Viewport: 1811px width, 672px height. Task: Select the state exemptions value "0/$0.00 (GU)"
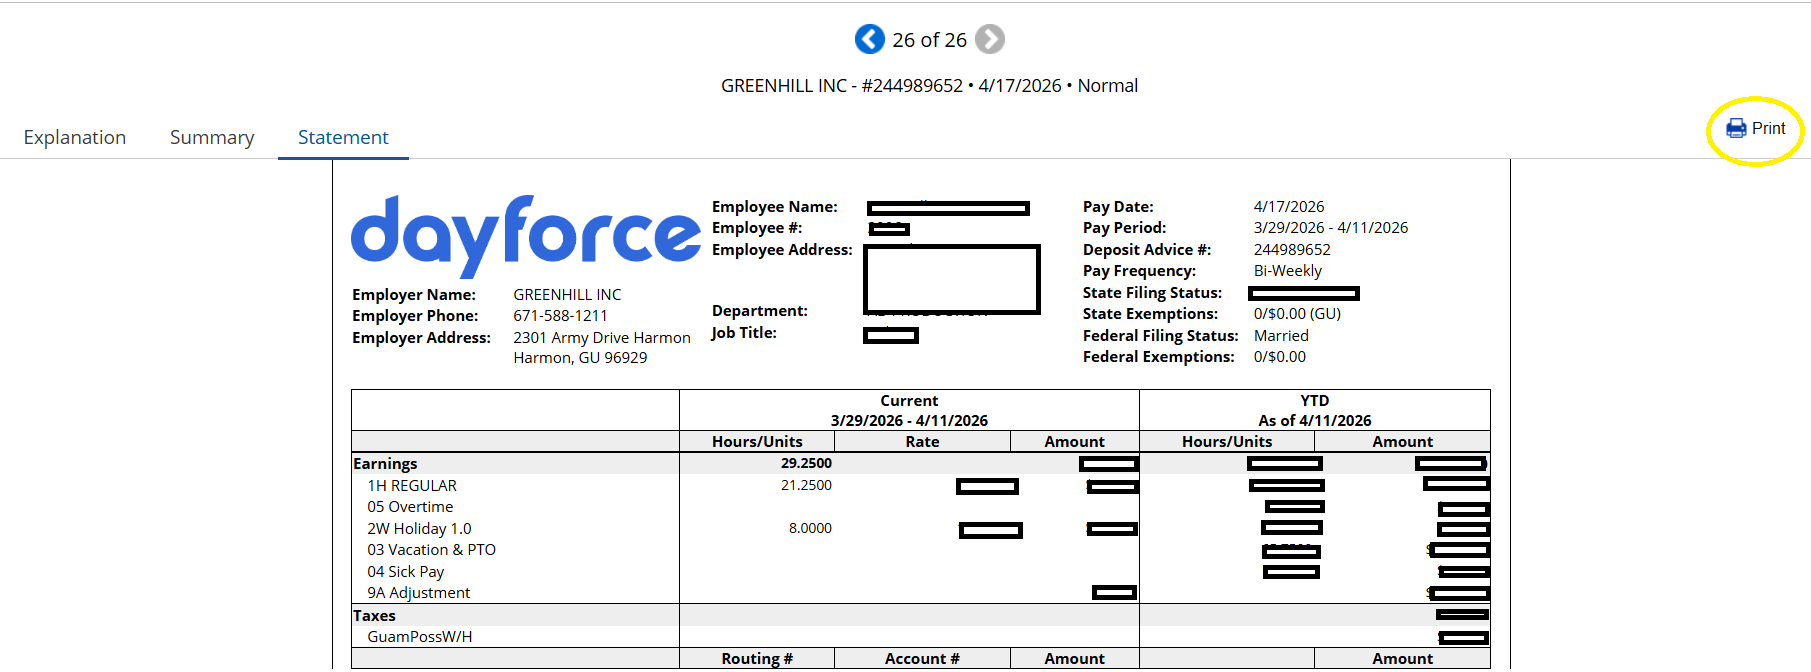pyautogui.click(x=1298, y=314)
